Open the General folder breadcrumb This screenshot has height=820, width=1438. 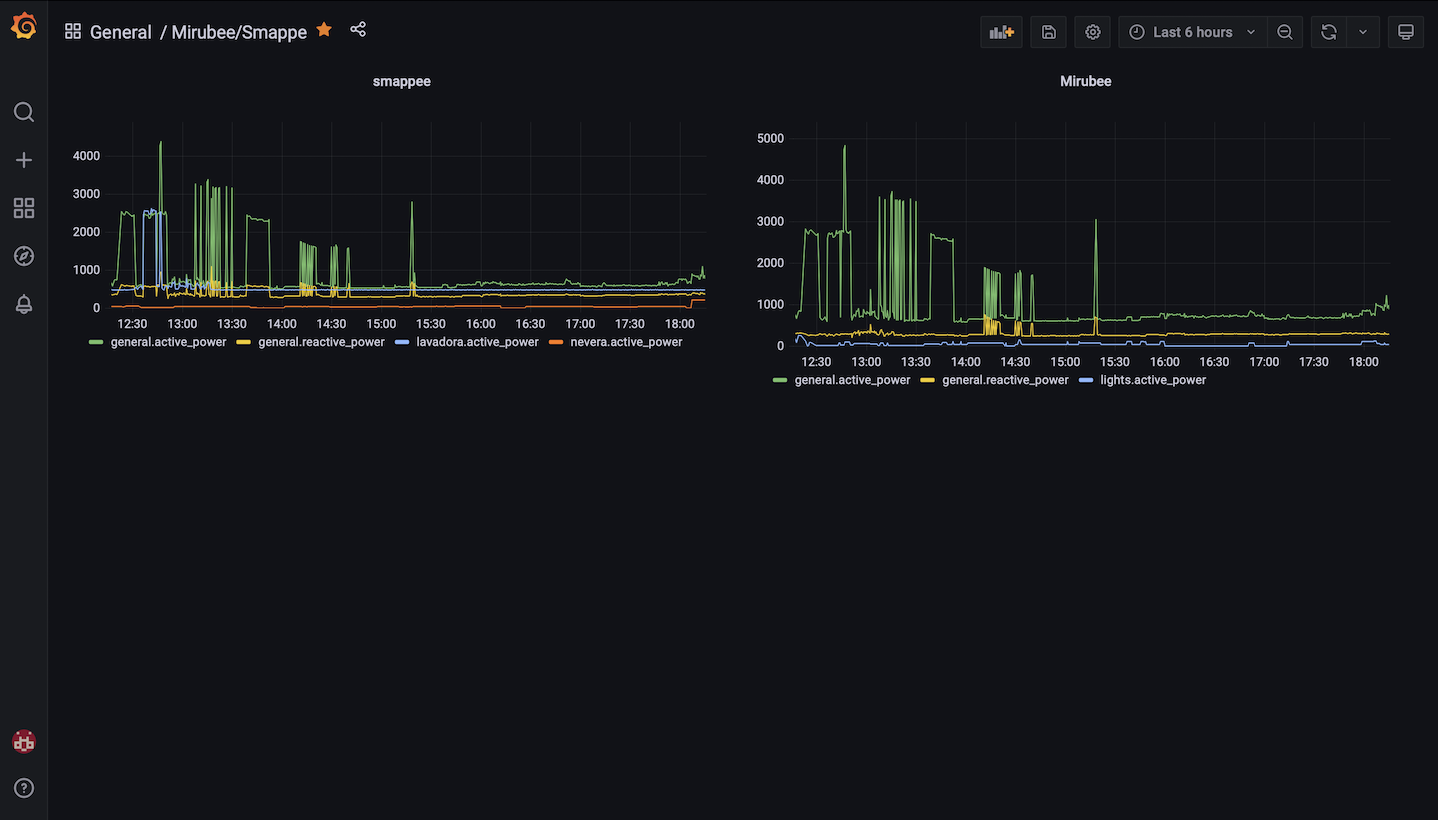click(121, 32)
